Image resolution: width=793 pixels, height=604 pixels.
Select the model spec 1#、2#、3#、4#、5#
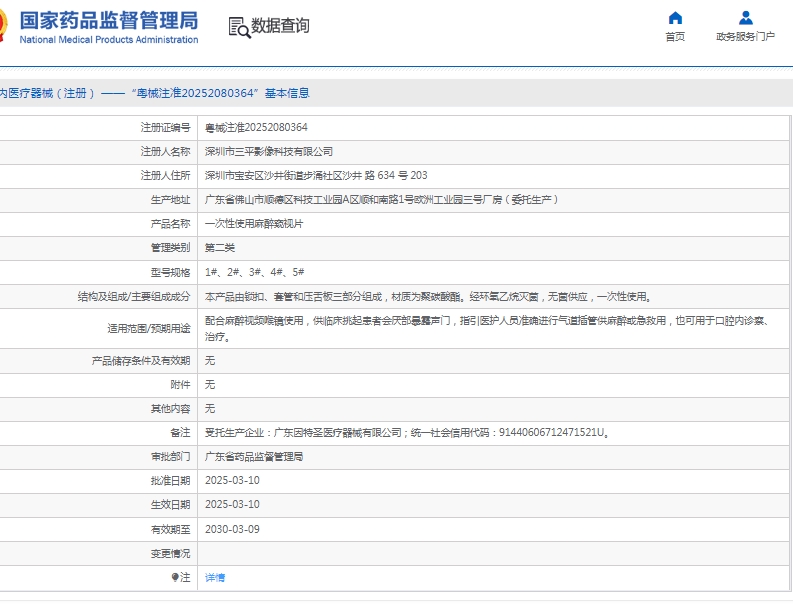(x=254, y=272)
